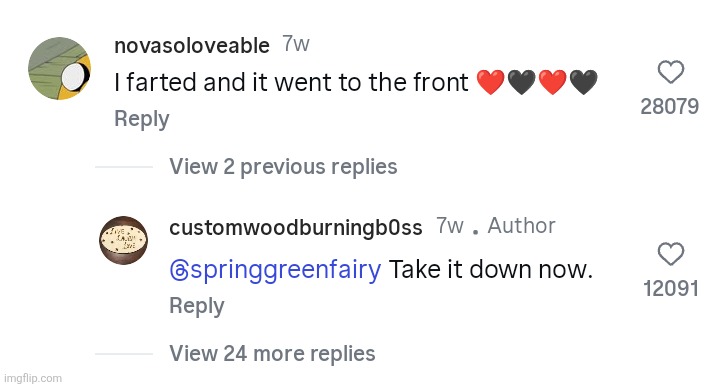Select the Author badge label
This screenshot has height=387, width=720.
(x=522, y=226)
